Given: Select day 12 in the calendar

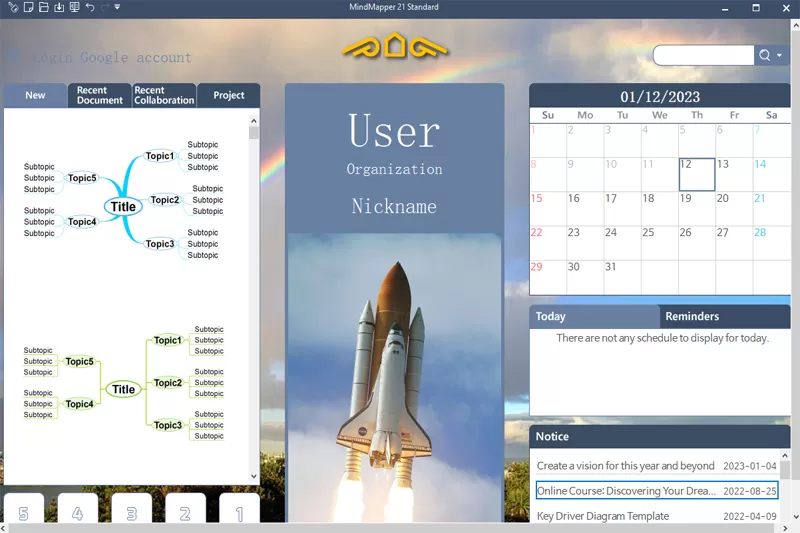Looking at the screenshot, I should click(697, 174).
